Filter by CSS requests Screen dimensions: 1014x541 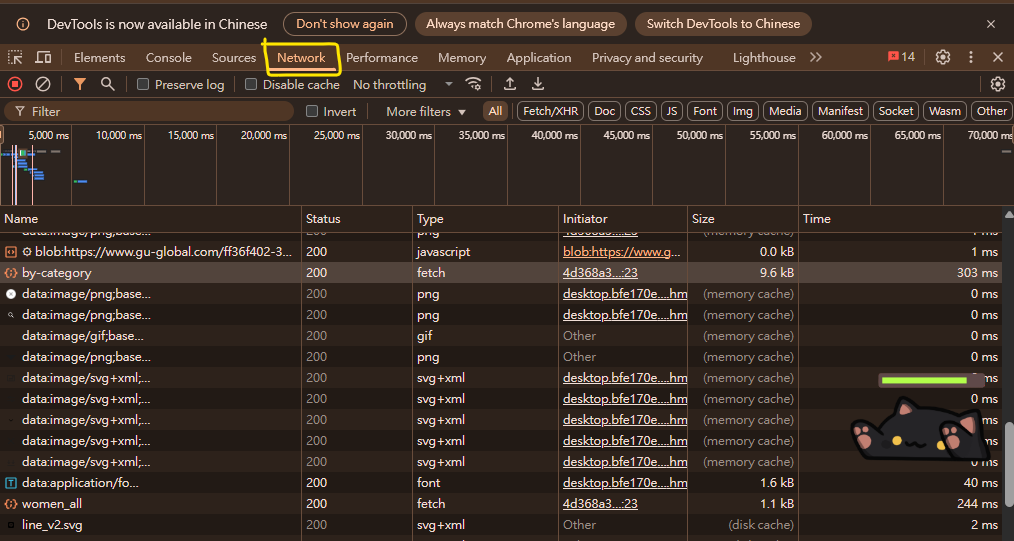coord(640,111)
